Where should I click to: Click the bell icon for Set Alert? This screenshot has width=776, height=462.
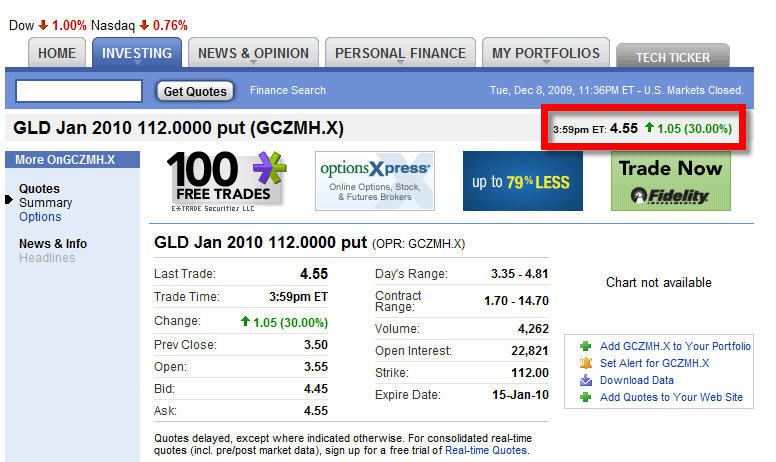tap(585, 363)
